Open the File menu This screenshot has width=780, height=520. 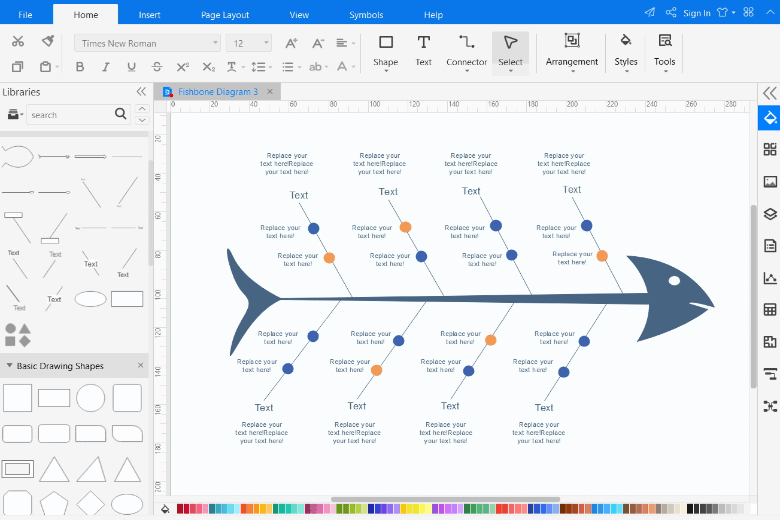tap(25, 15)
